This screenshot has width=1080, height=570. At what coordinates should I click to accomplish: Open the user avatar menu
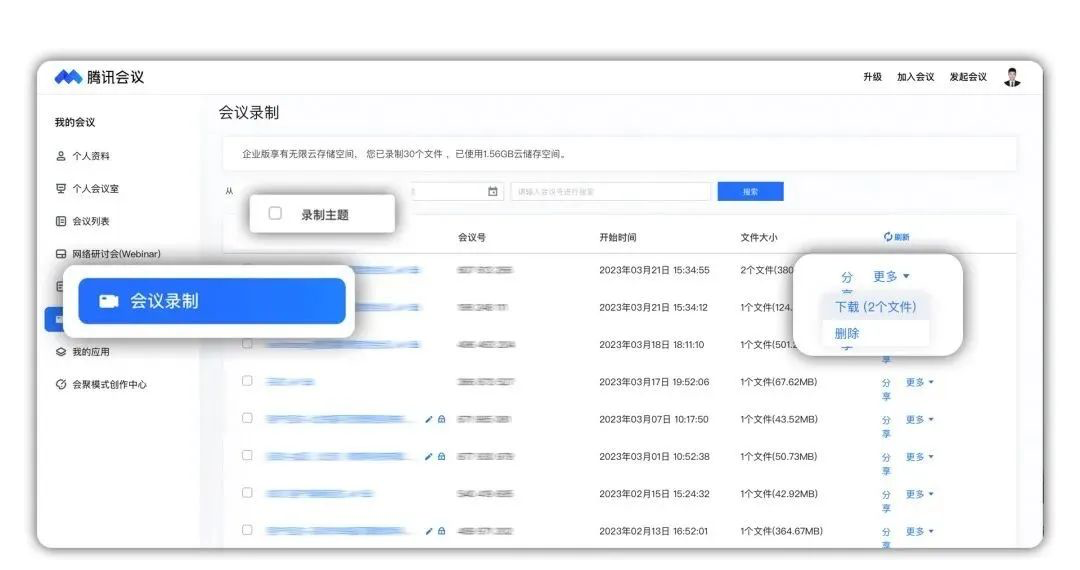pyautogui.click(x=1012, y=77)
